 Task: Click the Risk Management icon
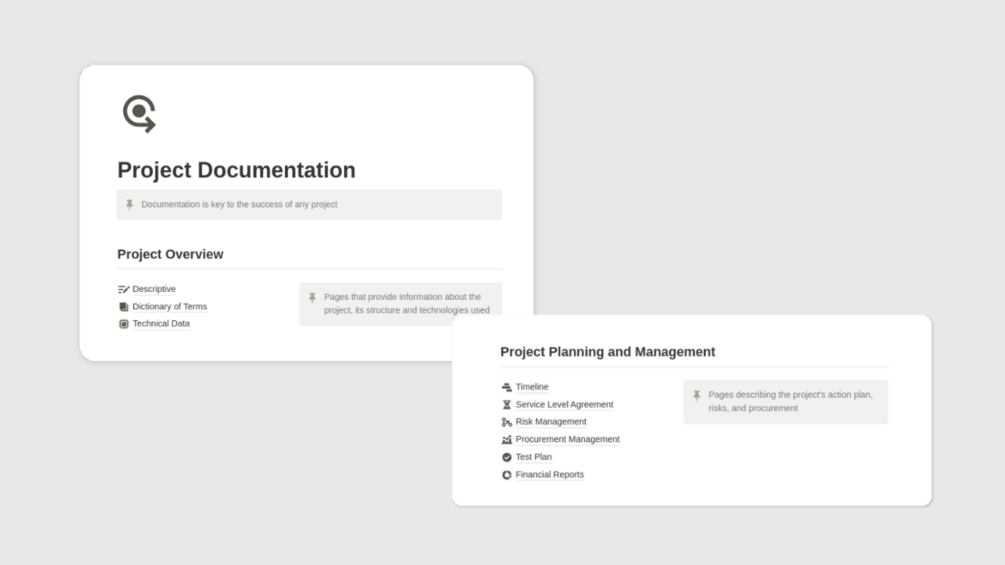(506, 422)
